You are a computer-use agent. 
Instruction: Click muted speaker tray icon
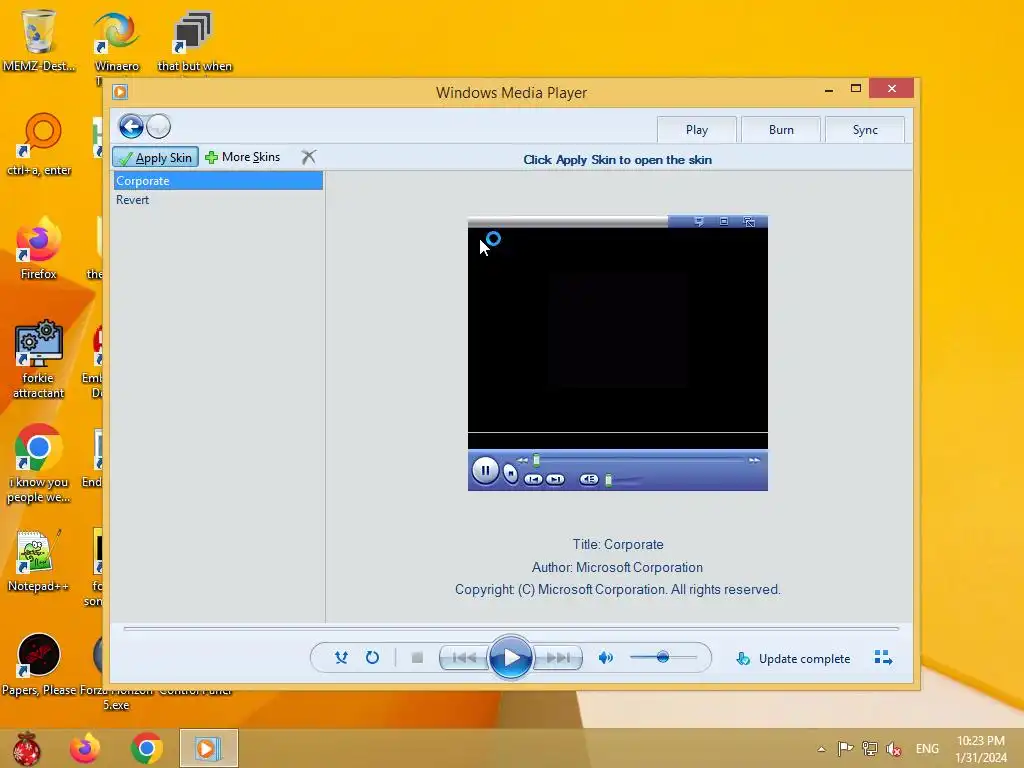[x=893, y=749]
